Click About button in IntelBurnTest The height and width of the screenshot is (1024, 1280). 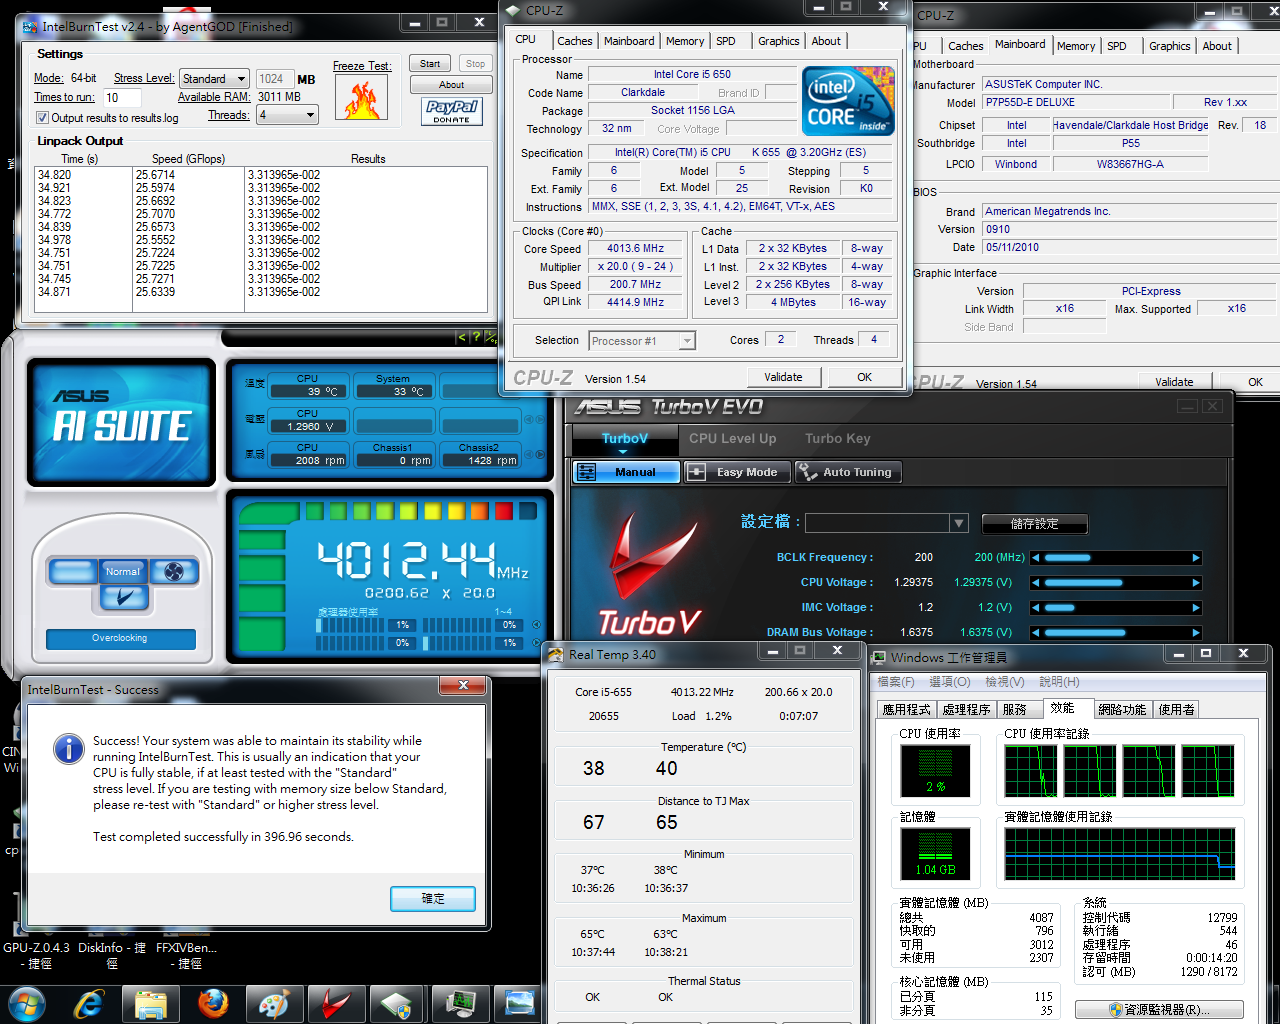451,85
